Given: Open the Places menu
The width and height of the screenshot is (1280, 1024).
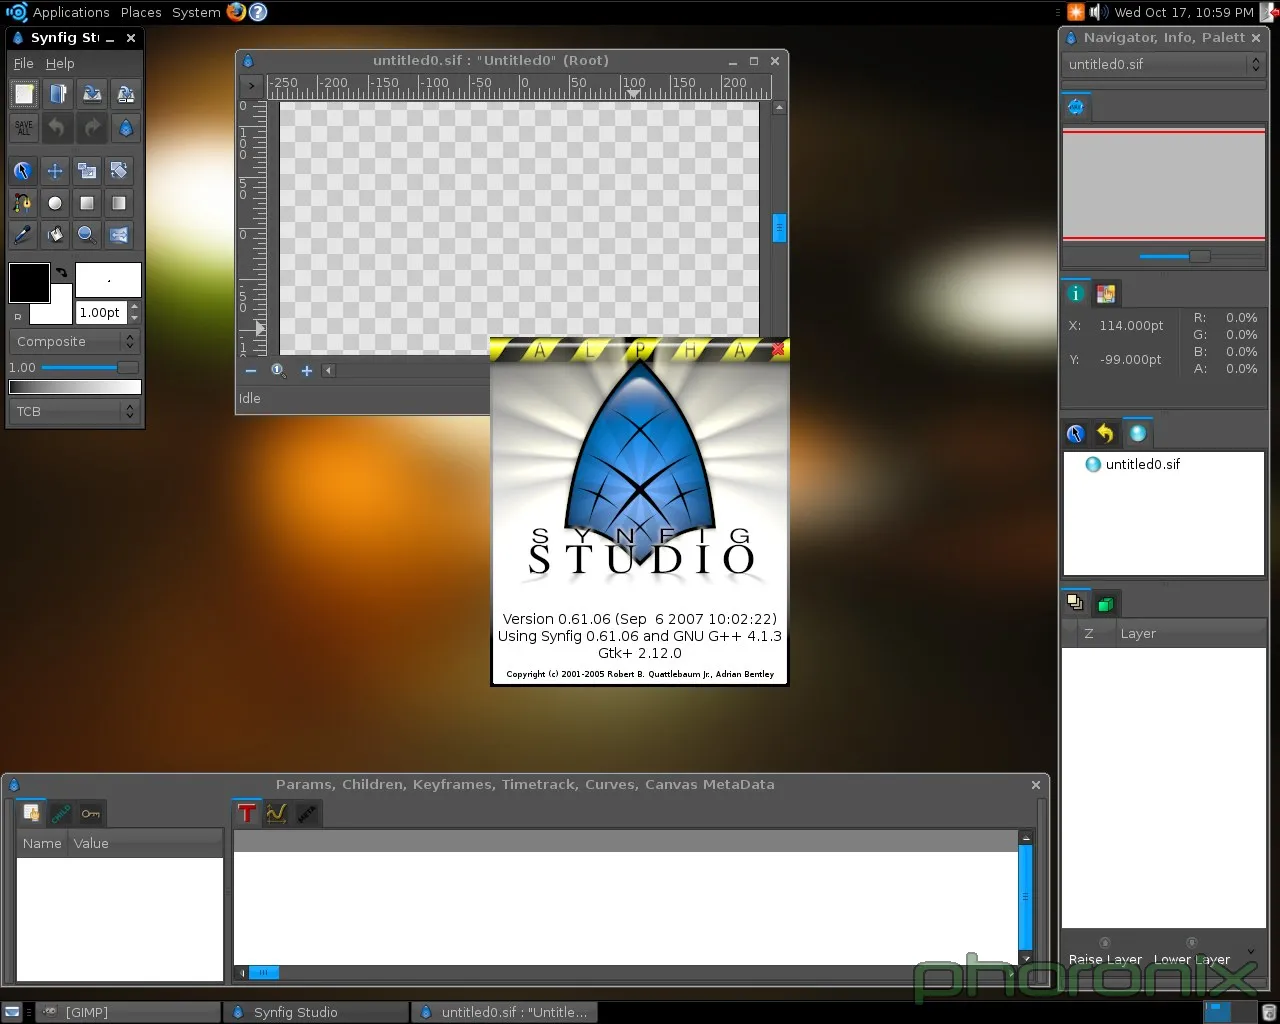Looking at the screenshot, I should (141, 12).
